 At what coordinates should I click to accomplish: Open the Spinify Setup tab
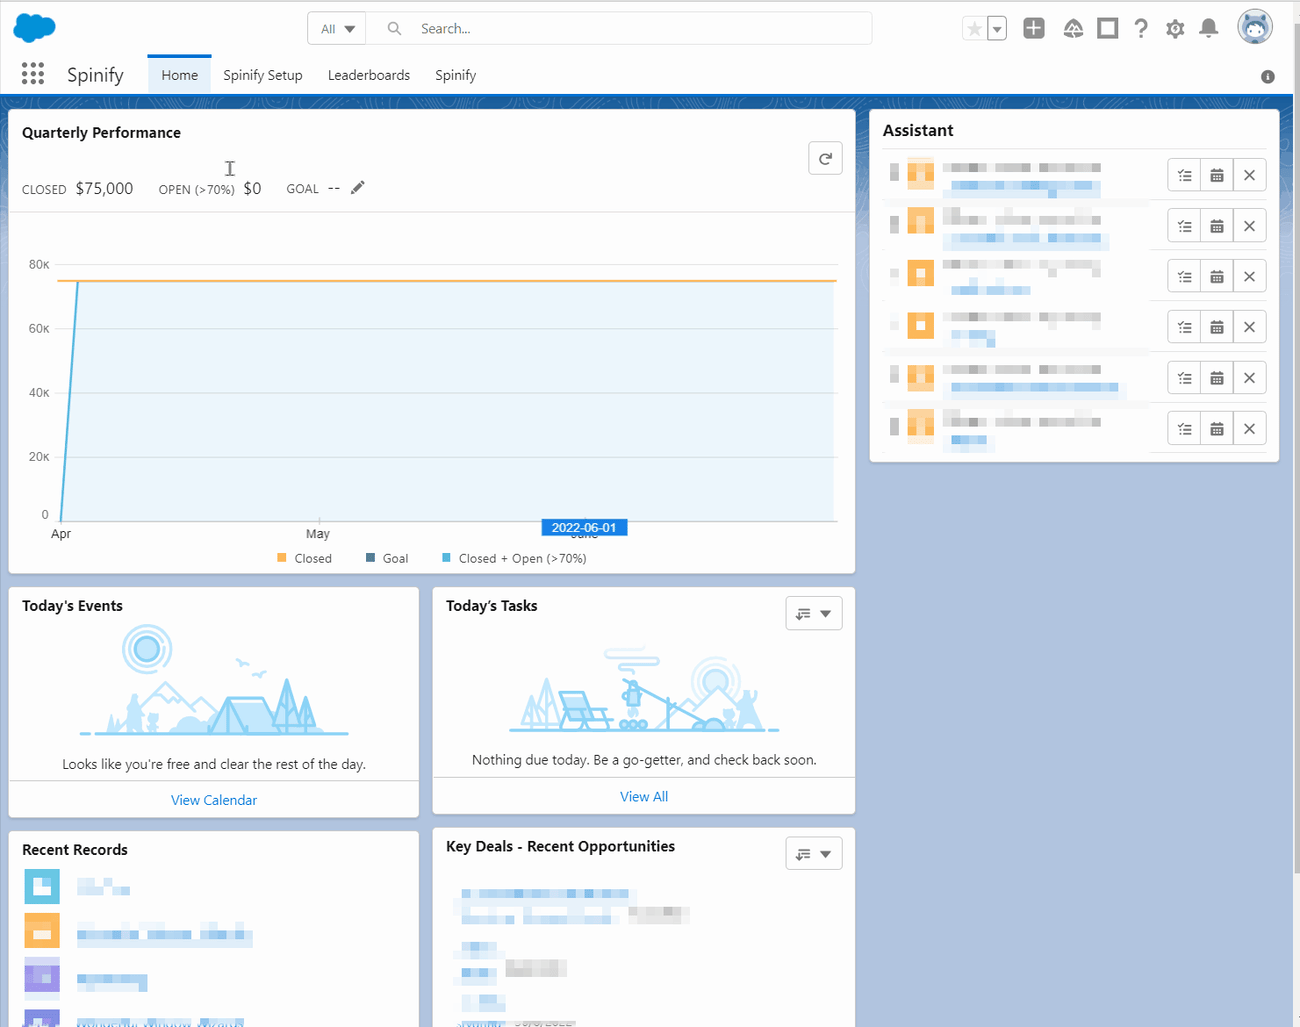[x=263, y=75]
